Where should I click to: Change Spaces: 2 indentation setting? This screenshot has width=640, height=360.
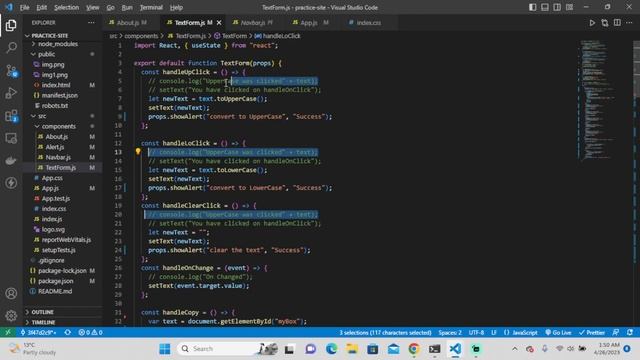[450, 332]
